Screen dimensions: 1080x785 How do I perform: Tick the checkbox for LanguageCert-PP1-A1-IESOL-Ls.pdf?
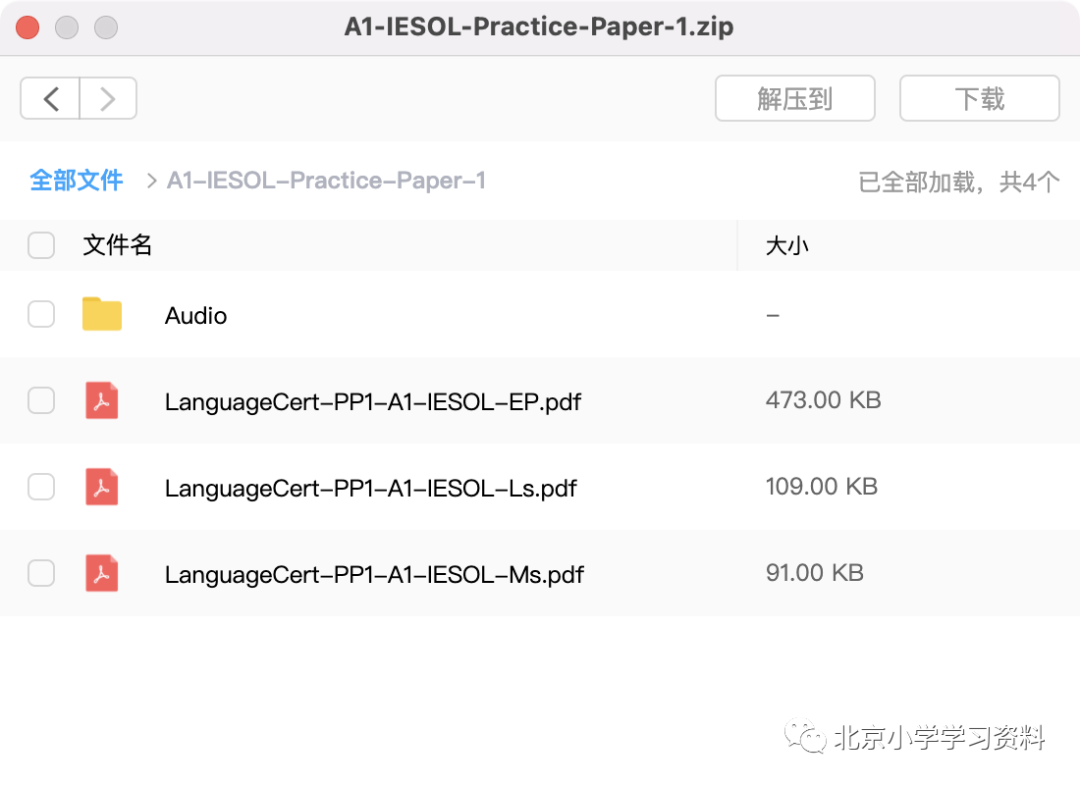pos(41,487)
